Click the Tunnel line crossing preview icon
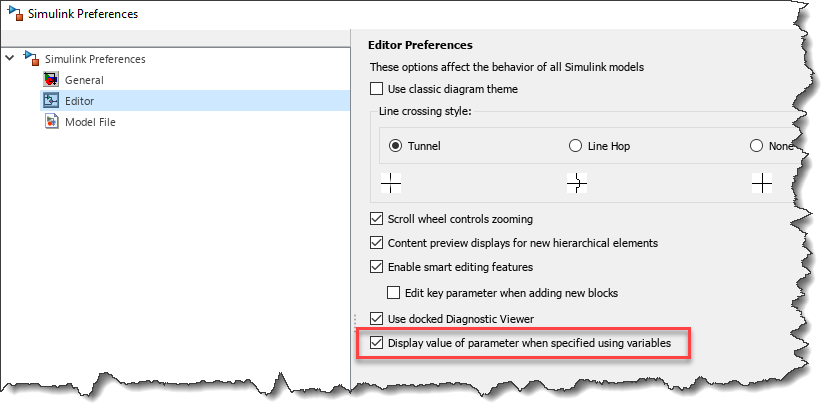This screenshot has width=835, height=419. click(x=391, y=184)
